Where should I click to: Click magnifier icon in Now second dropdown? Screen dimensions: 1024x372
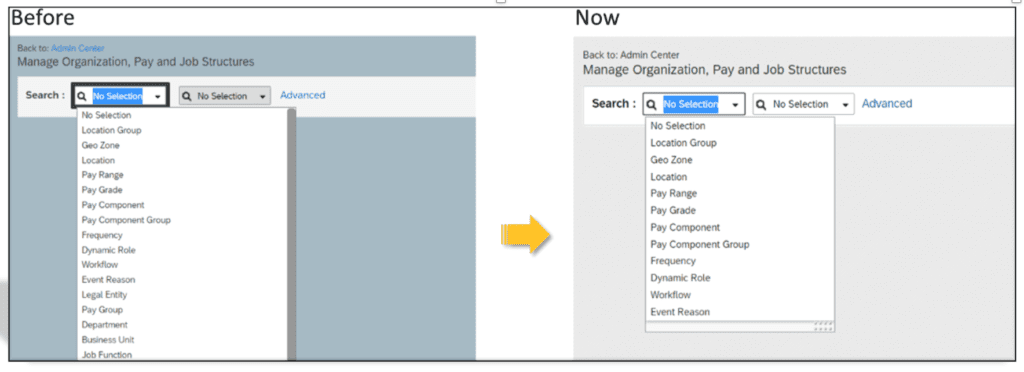click(x=761, y=104)
